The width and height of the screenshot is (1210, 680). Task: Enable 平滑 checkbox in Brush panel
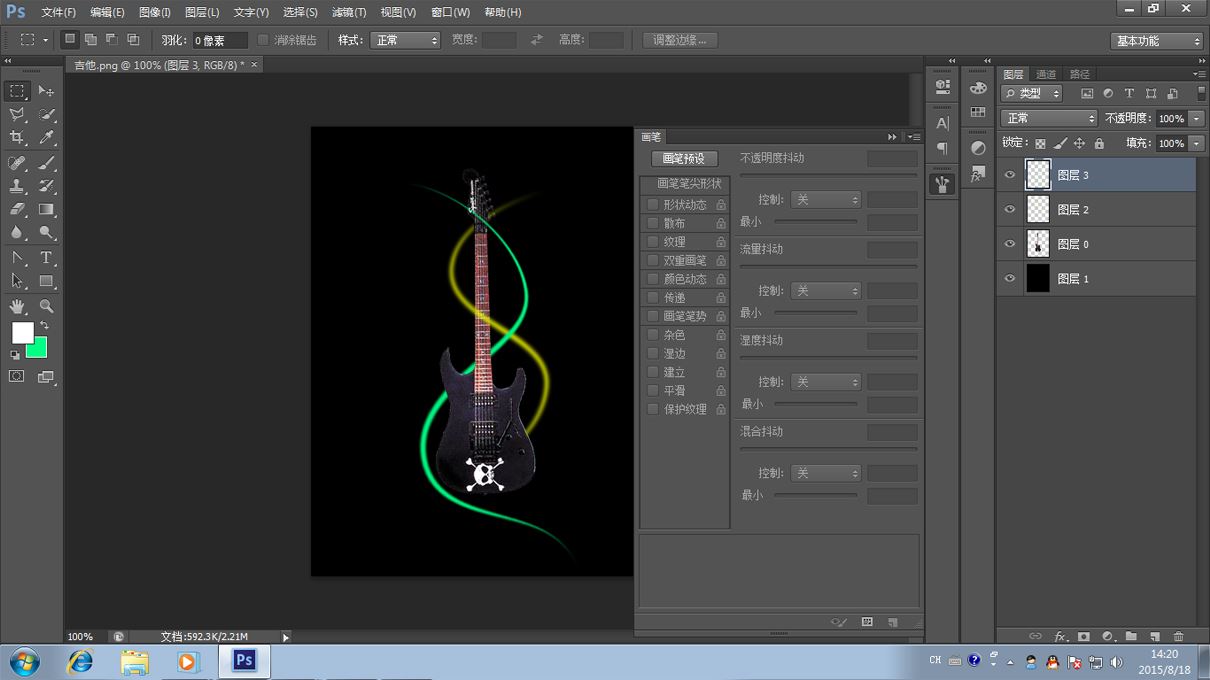tap(653, 391)
